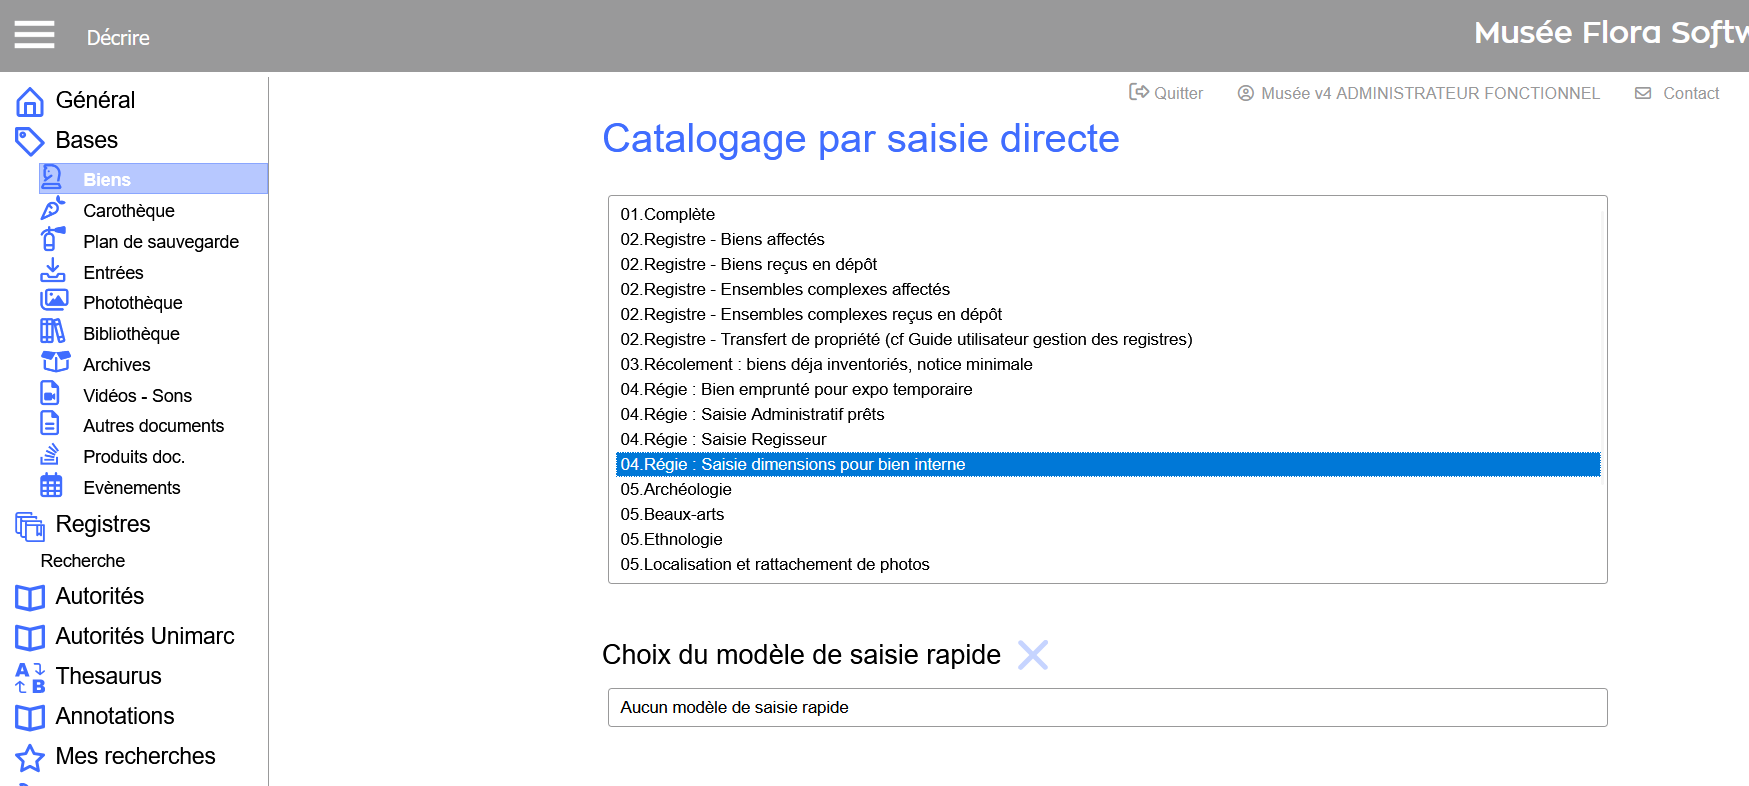Image resolution: width=1749 pixels, height=786 pixels.
Task: Click the Entrées download icon
Action: click(53, 271)
